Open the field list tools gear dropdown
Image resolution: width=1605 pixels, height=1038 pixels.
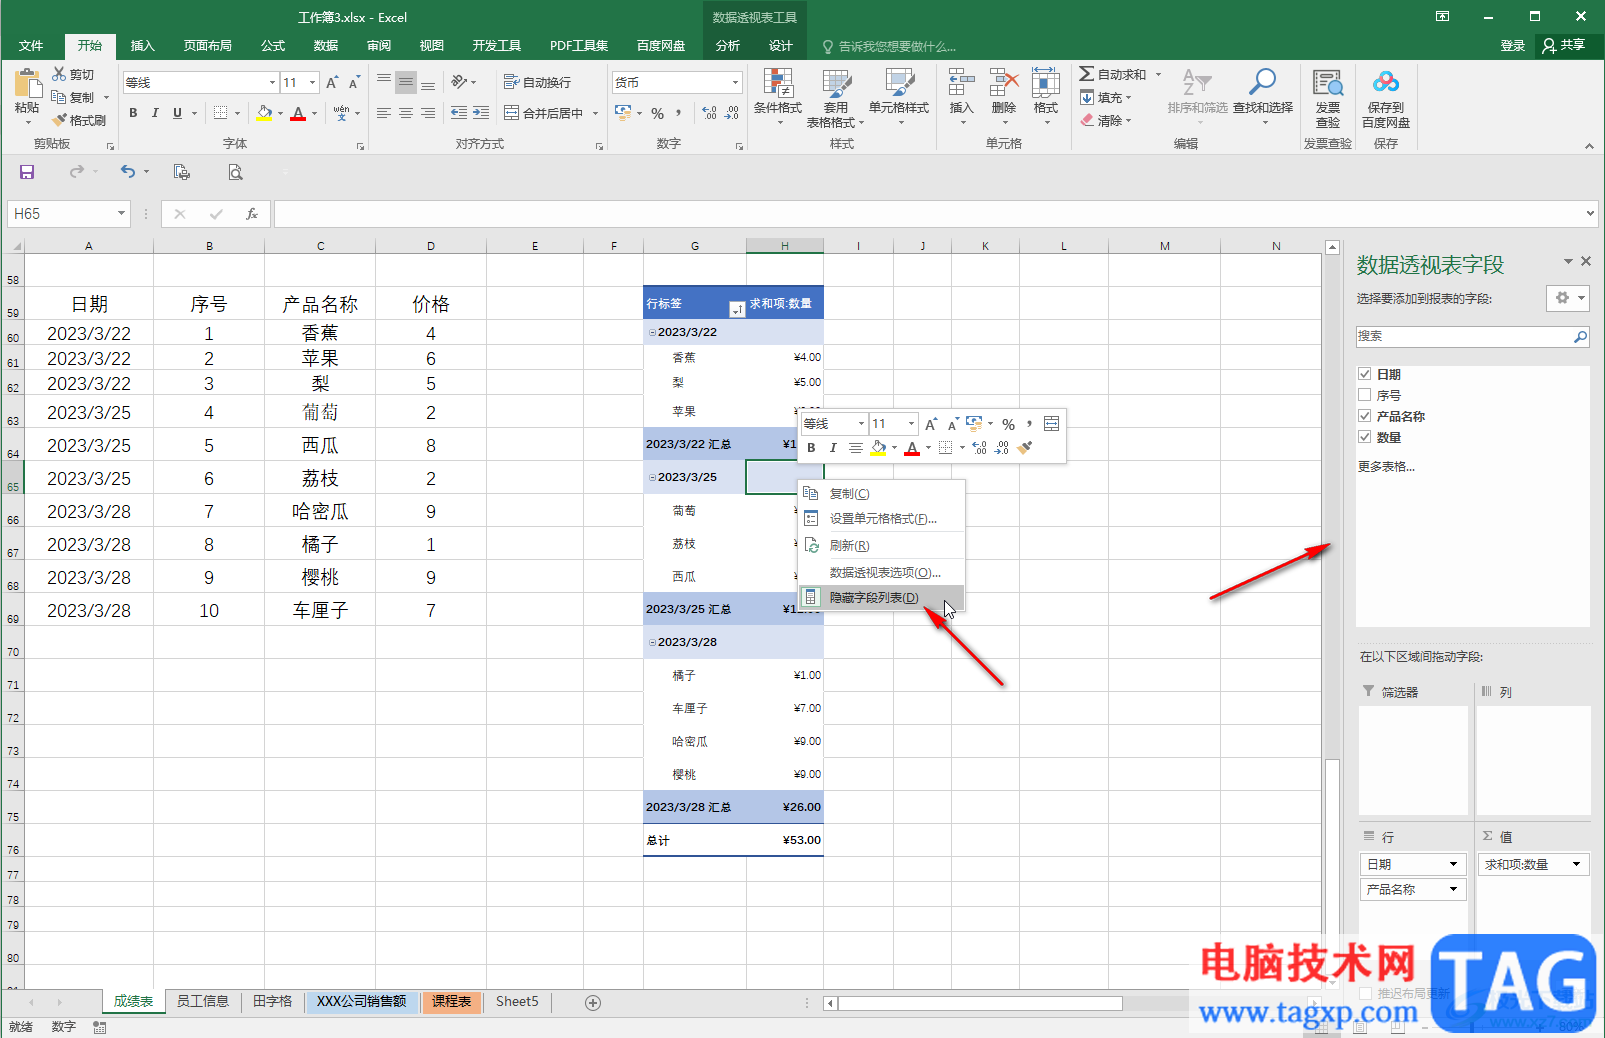[x=1567, y=298]
